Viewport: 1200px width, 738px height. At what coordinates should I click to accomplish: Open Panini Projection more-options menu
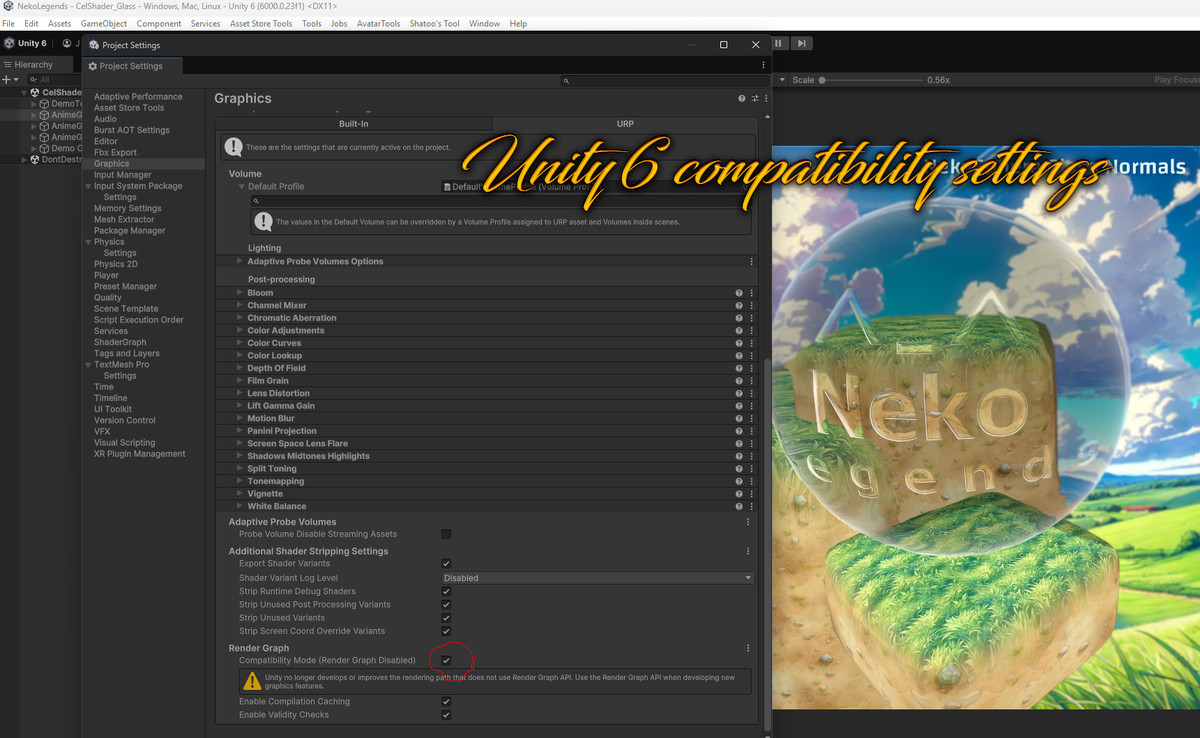(751, 431)
